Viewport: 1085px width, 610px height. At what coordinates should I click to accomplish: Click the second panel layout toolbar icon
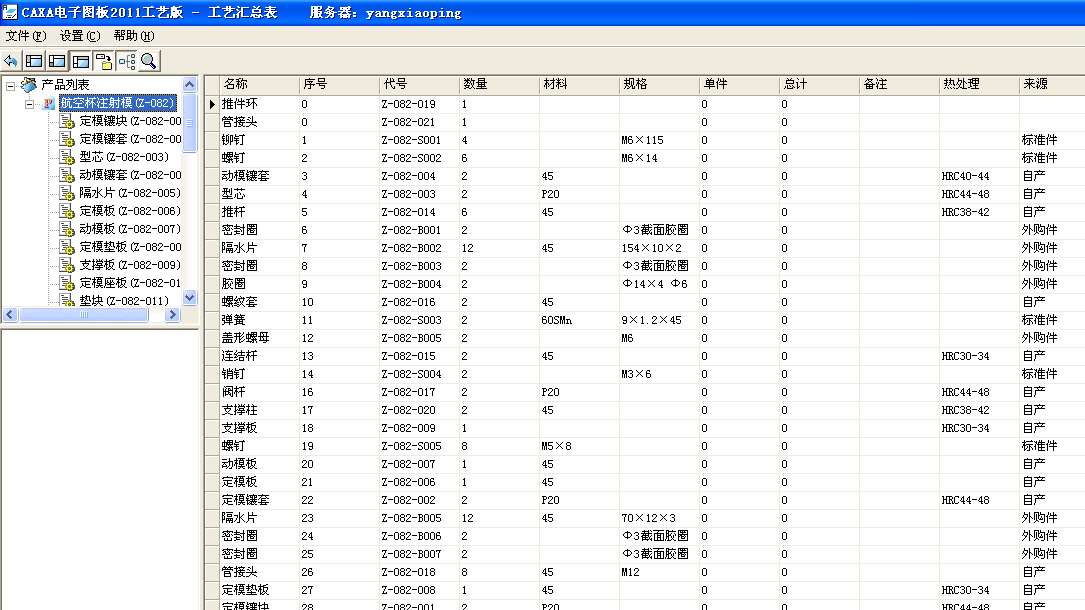click(x=57, y=61)
